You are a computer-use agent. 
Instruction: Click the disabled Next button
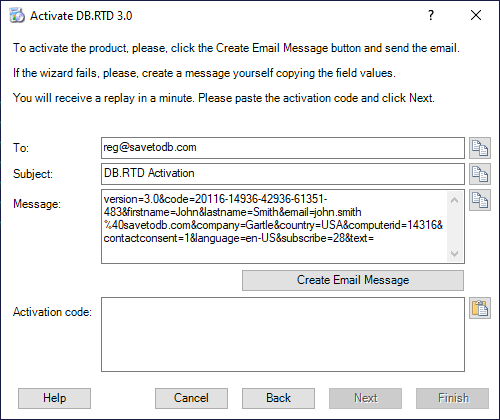pos(365,398)
